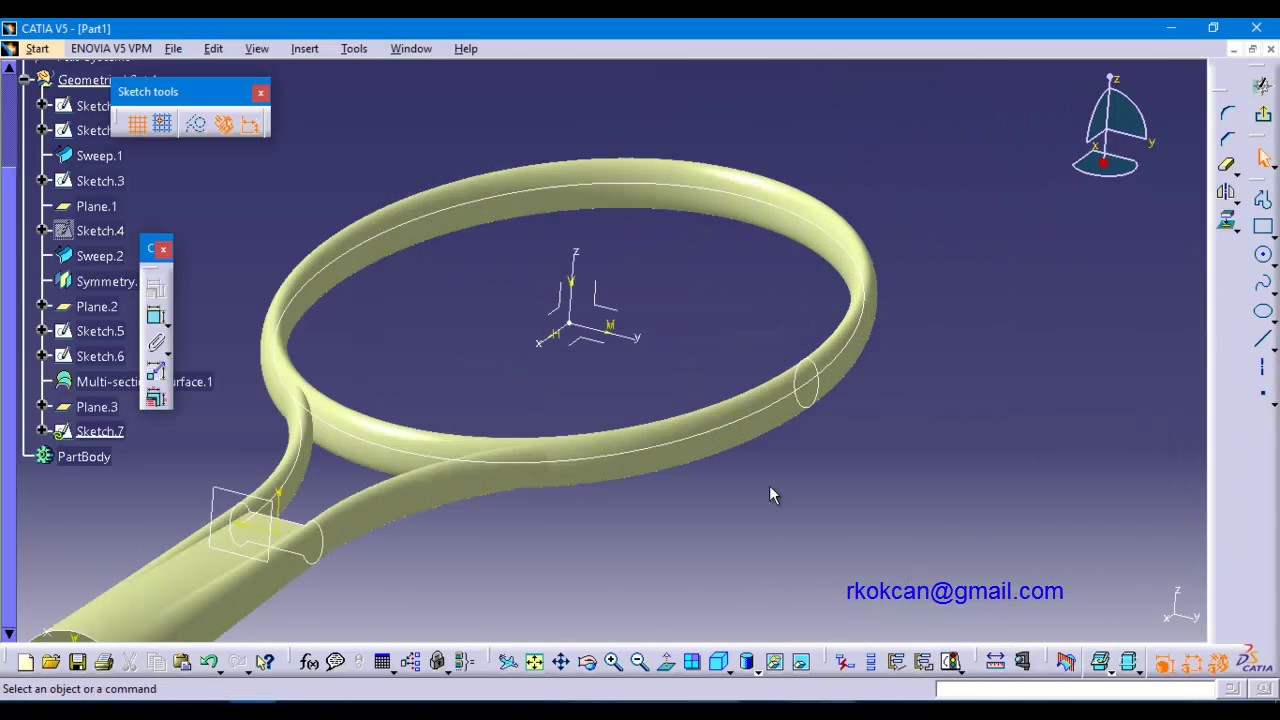Click the Zoom In magnifier icon

[x=613, y=662]
